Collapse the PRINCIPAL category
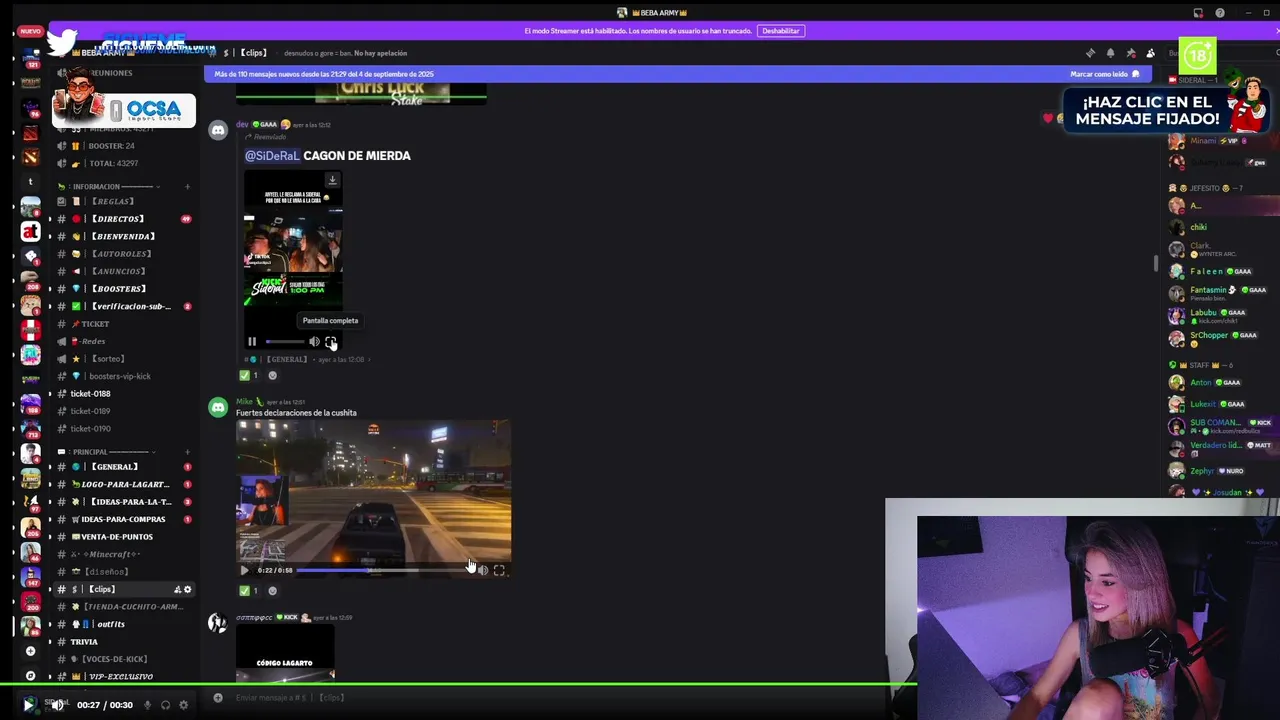This screenshot has width=1280, height=720. pos(105,451)
